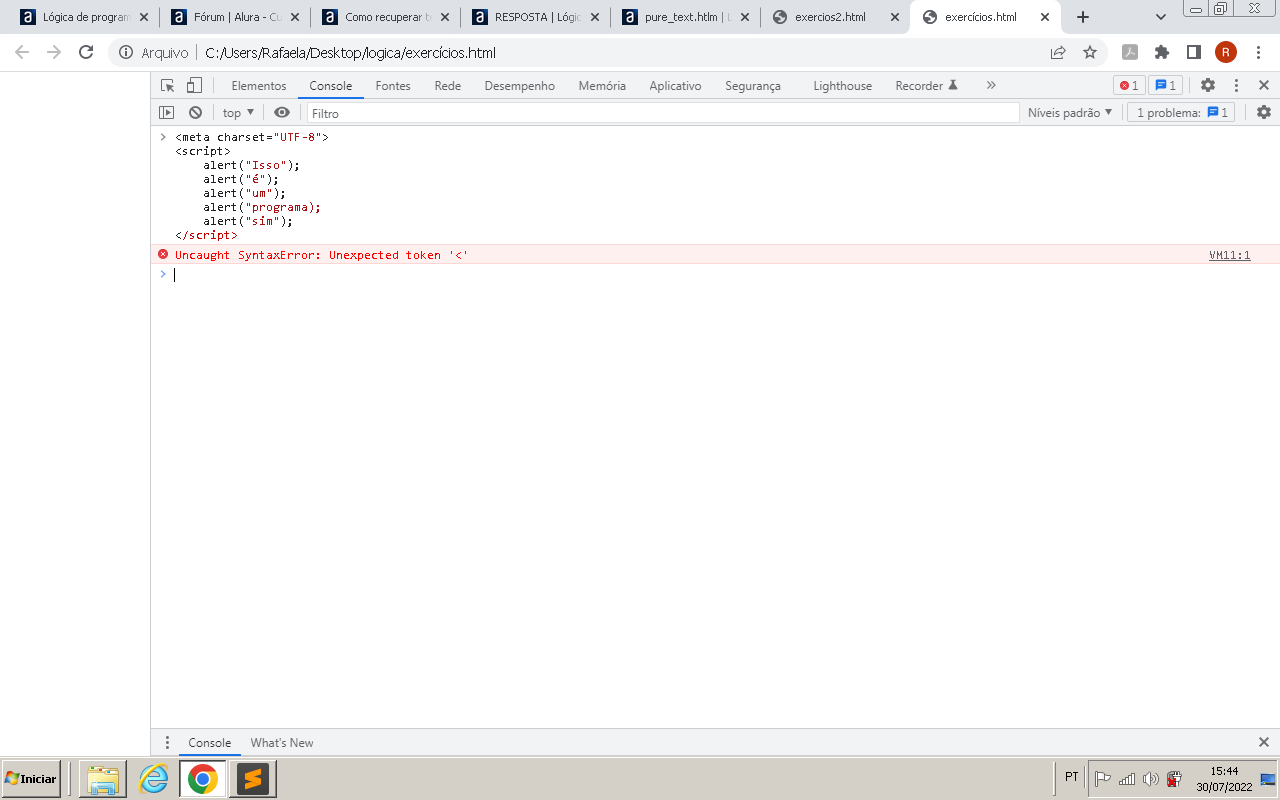Bookmark this page with the star
The height and width of the screenshot is (800, 1280).
click(1090, 52)
